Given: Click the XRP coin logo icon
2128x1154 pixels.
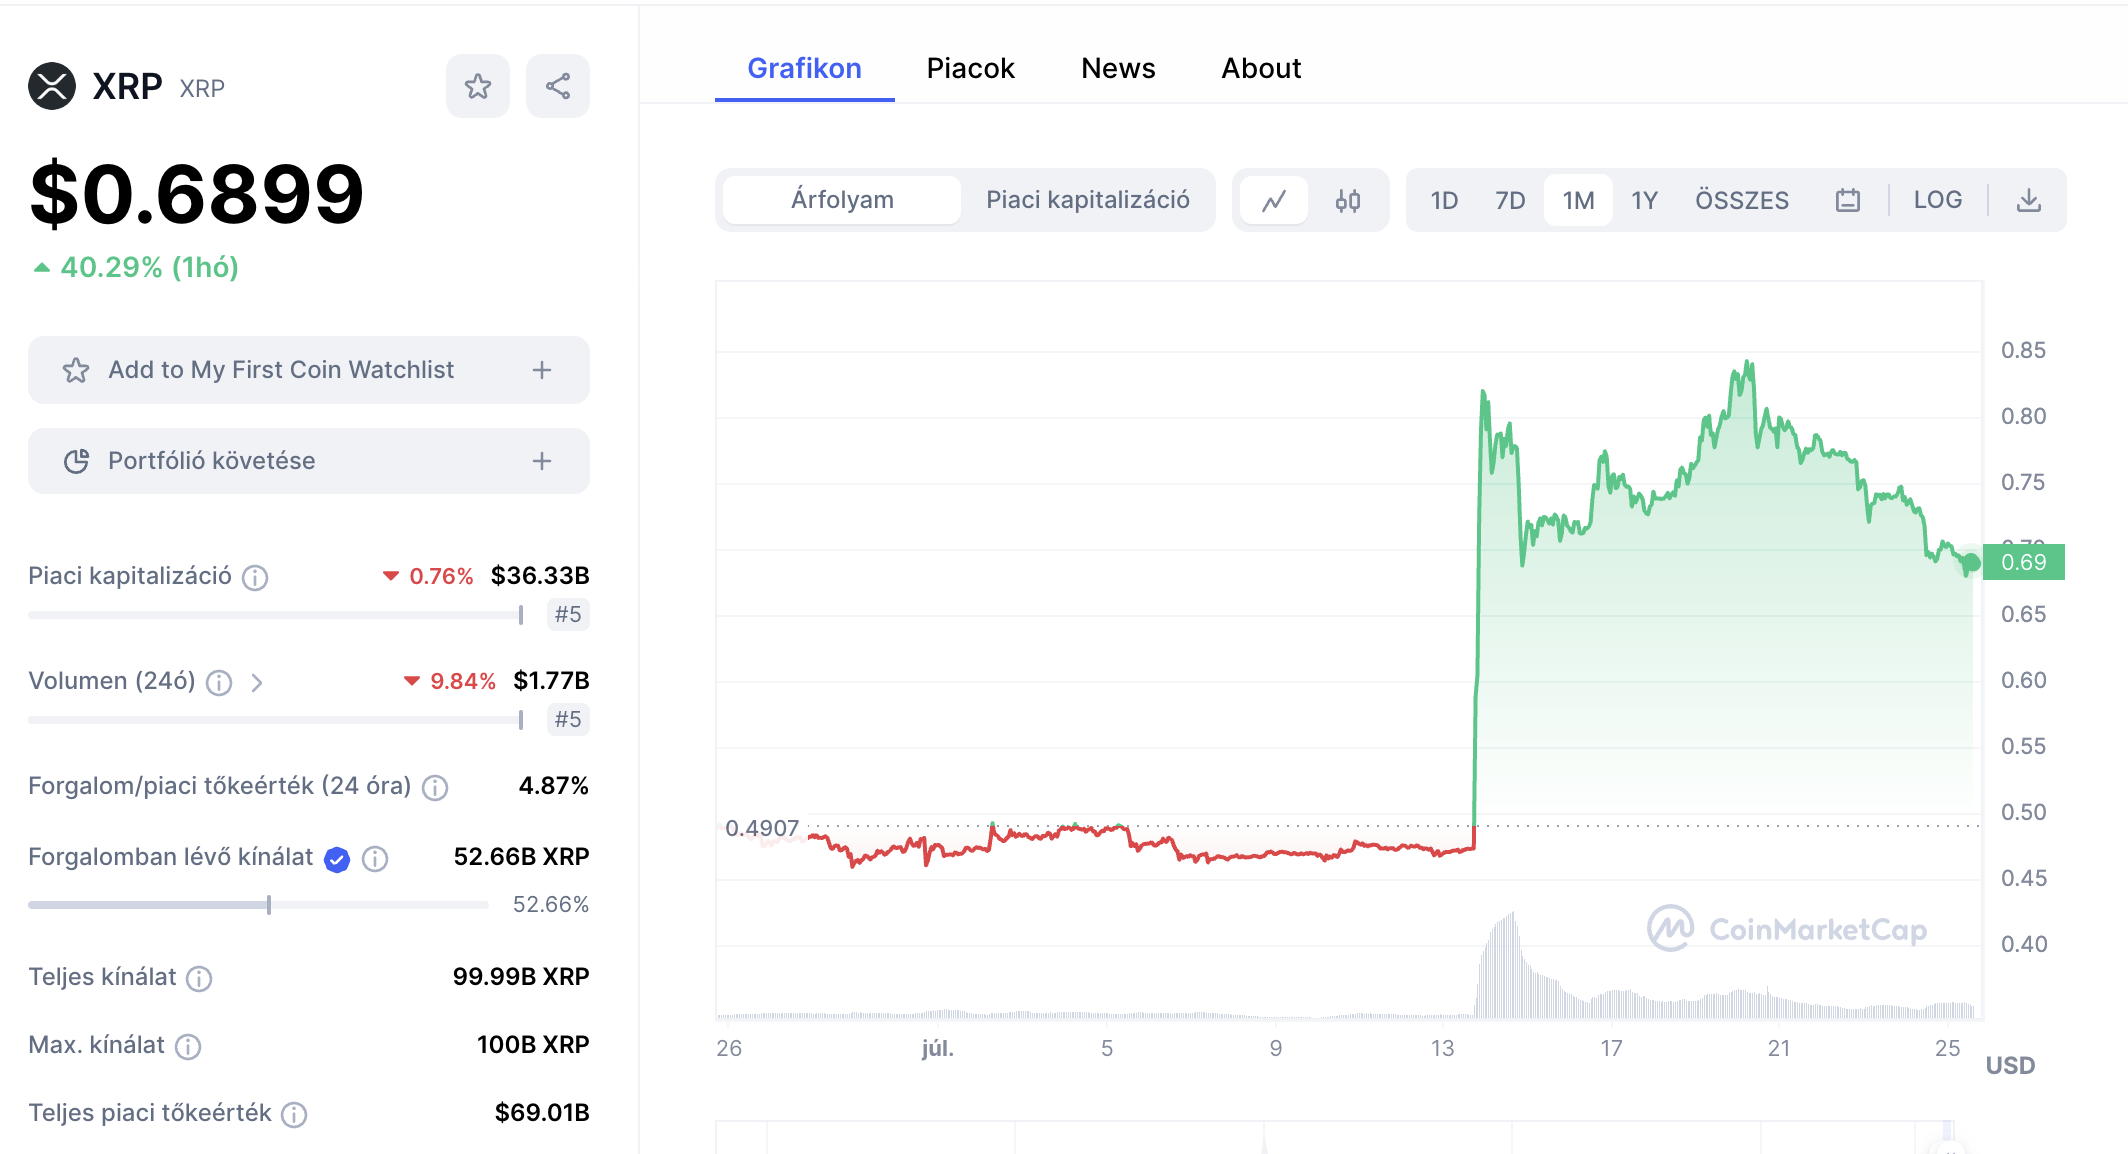Looking at the screenshot, I should (x=52, y=86).
